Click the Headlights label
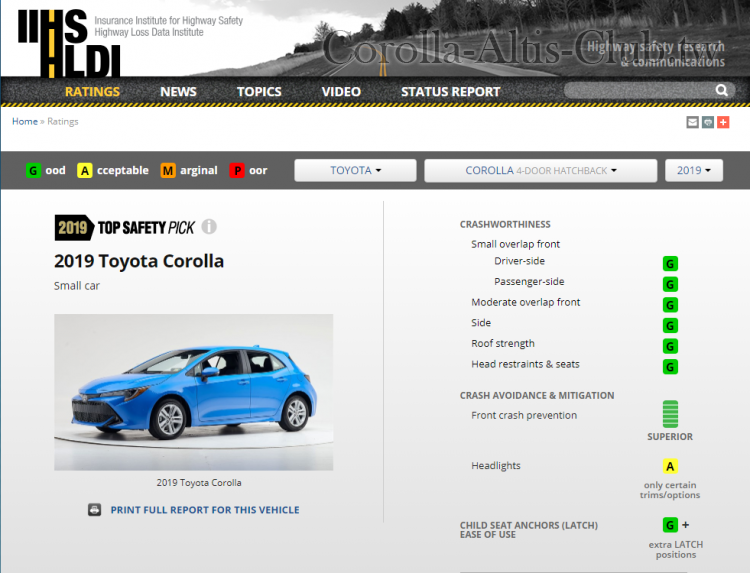 tap(496, 465)
